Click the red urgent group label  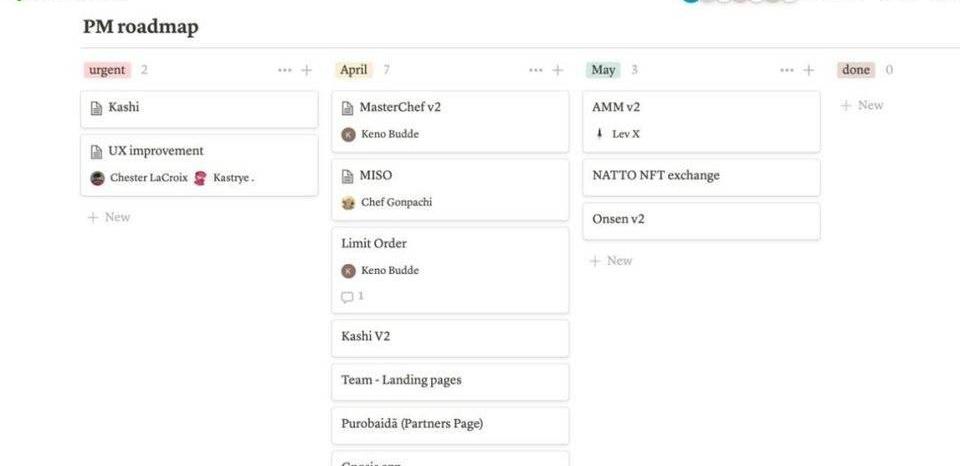107,70
